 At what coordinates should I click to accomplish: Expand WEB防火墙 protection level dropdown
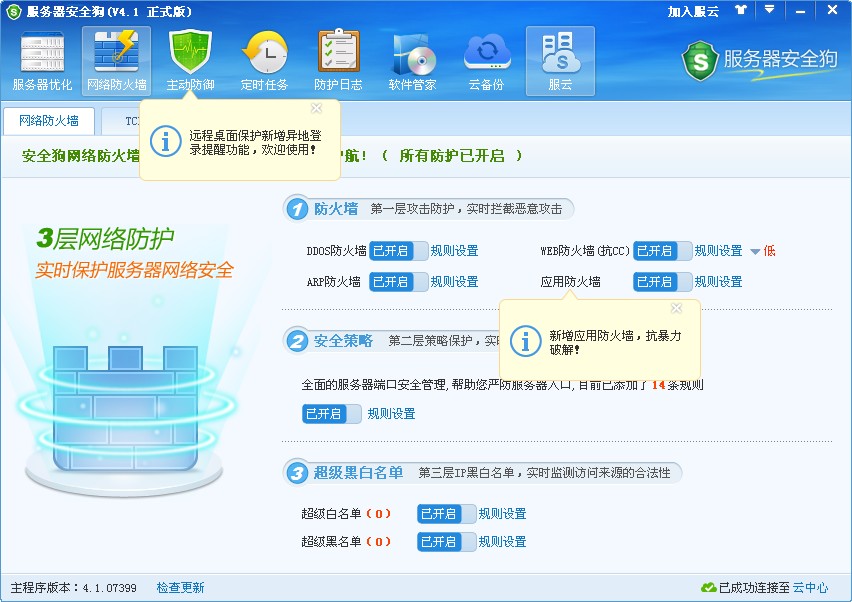(x=755, y=251)
